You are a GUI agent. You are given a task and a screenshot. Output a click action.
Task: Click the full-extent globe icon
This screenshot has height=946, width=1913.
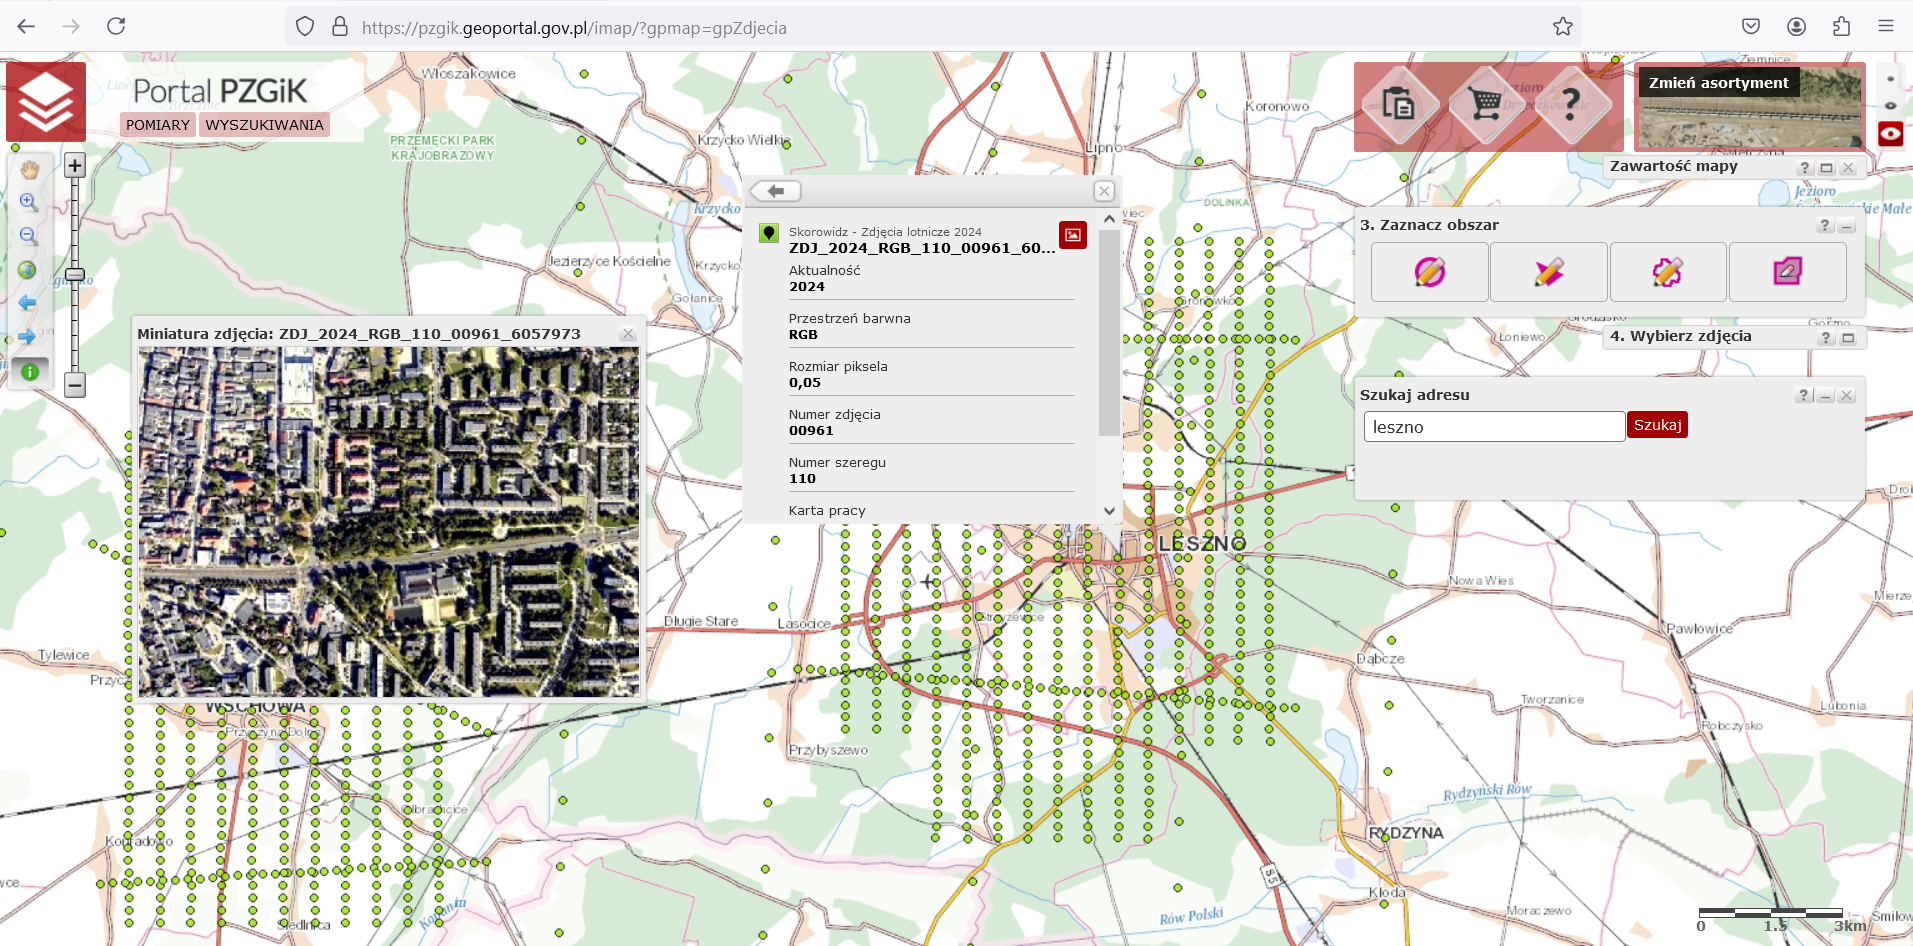(28, 270)
